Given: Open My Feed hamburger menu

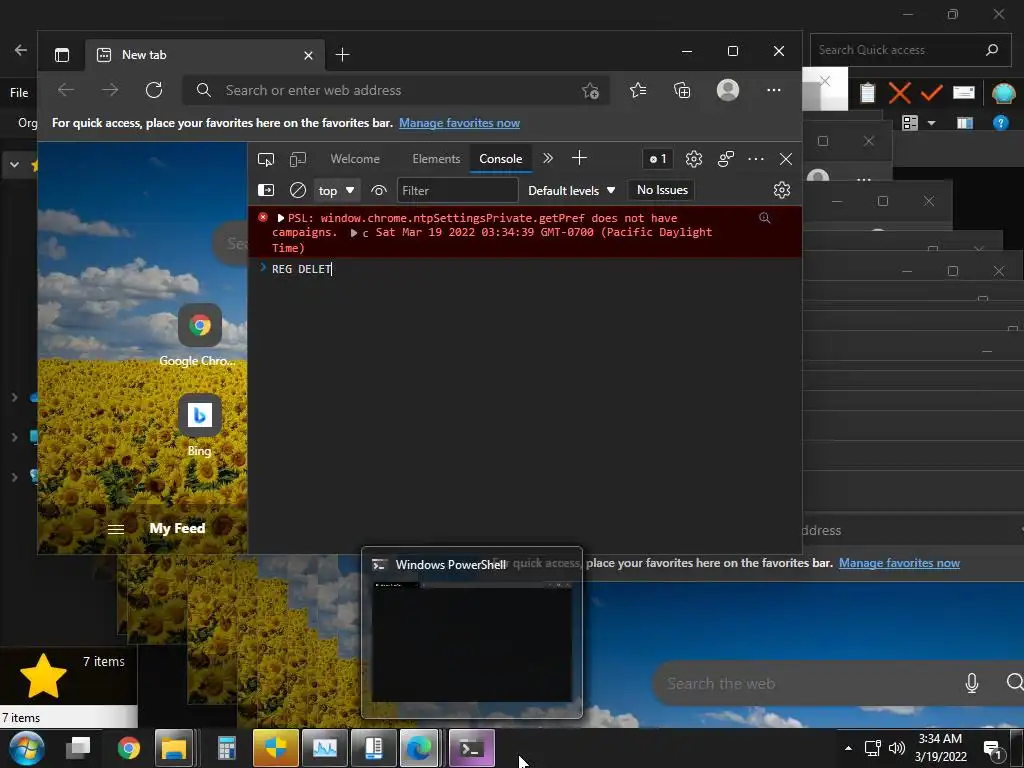Looking at the screenshot, I should 116,529.
